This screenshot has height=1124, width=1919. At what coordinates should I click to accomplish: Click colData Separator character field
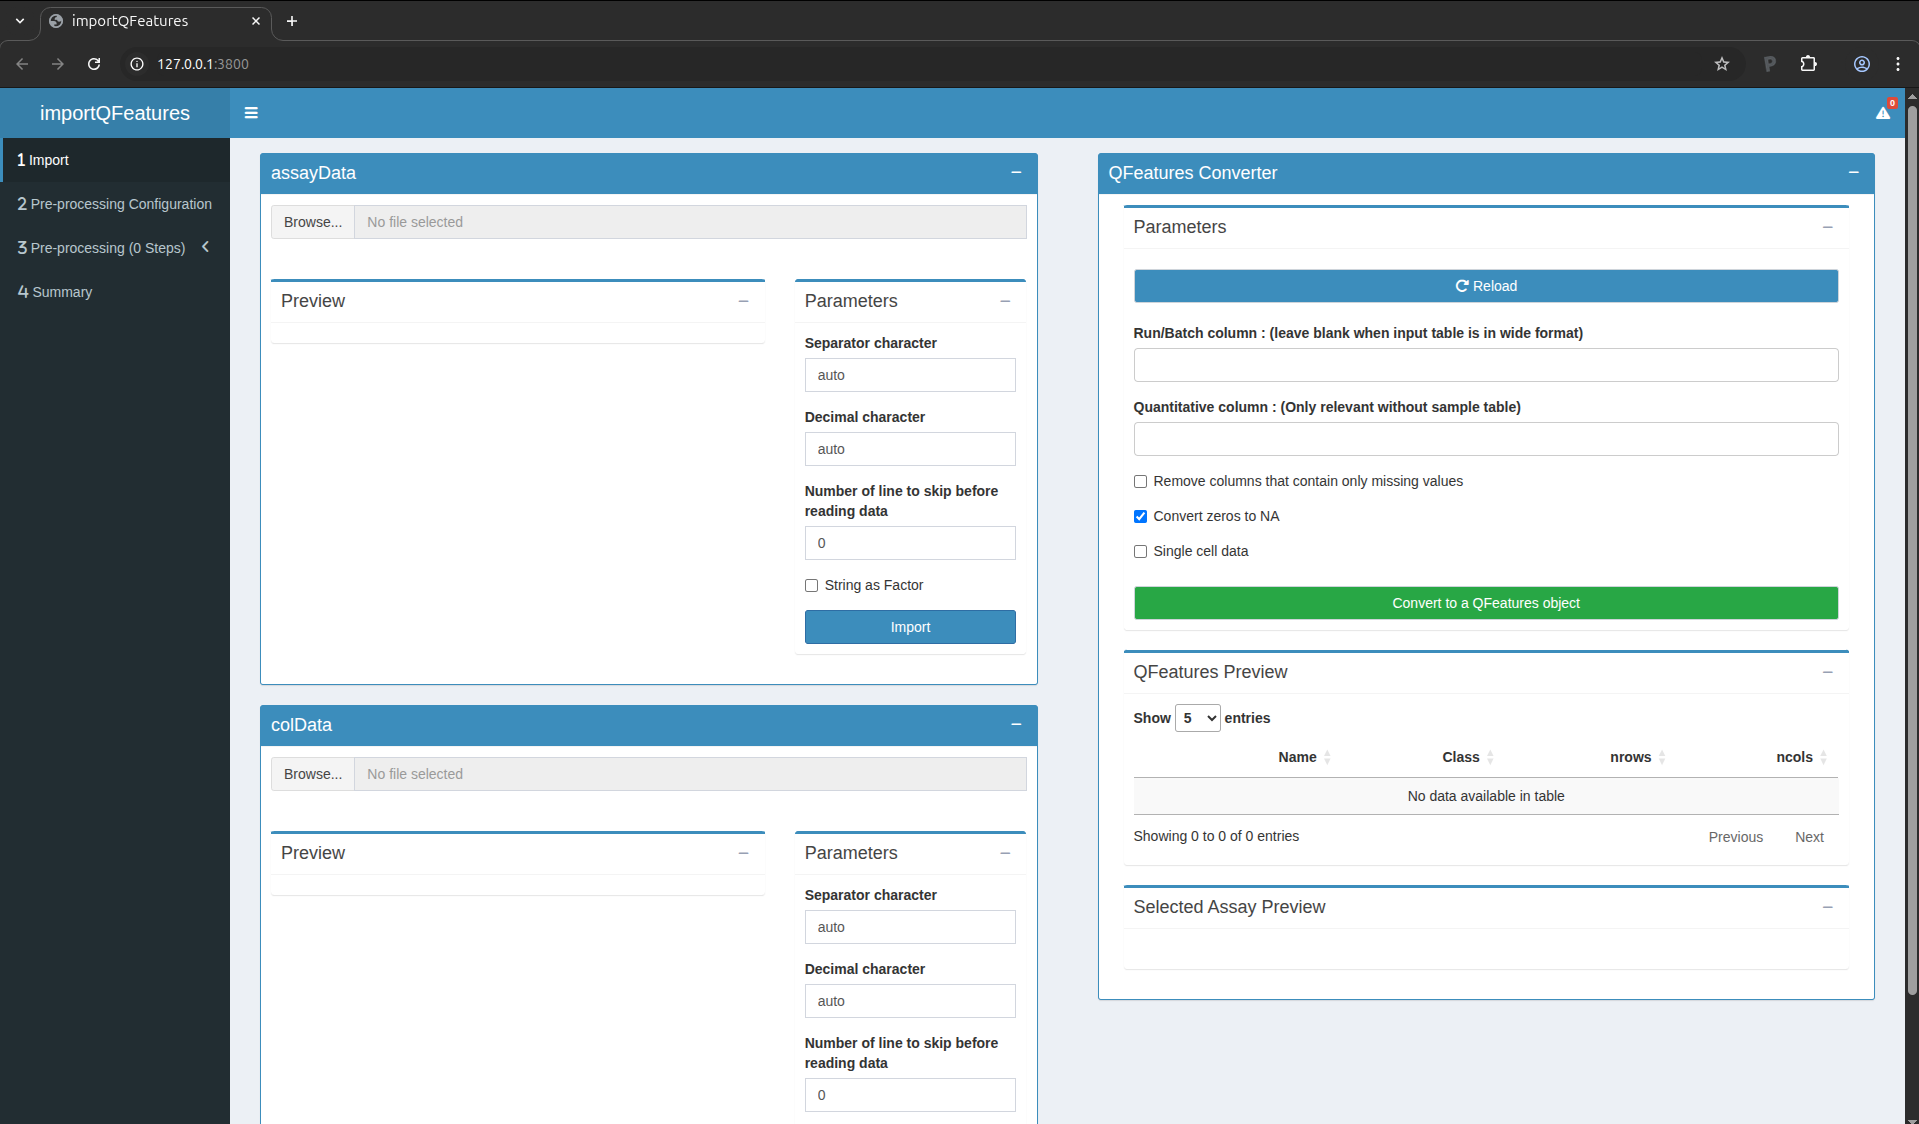[x=910, y=927]
